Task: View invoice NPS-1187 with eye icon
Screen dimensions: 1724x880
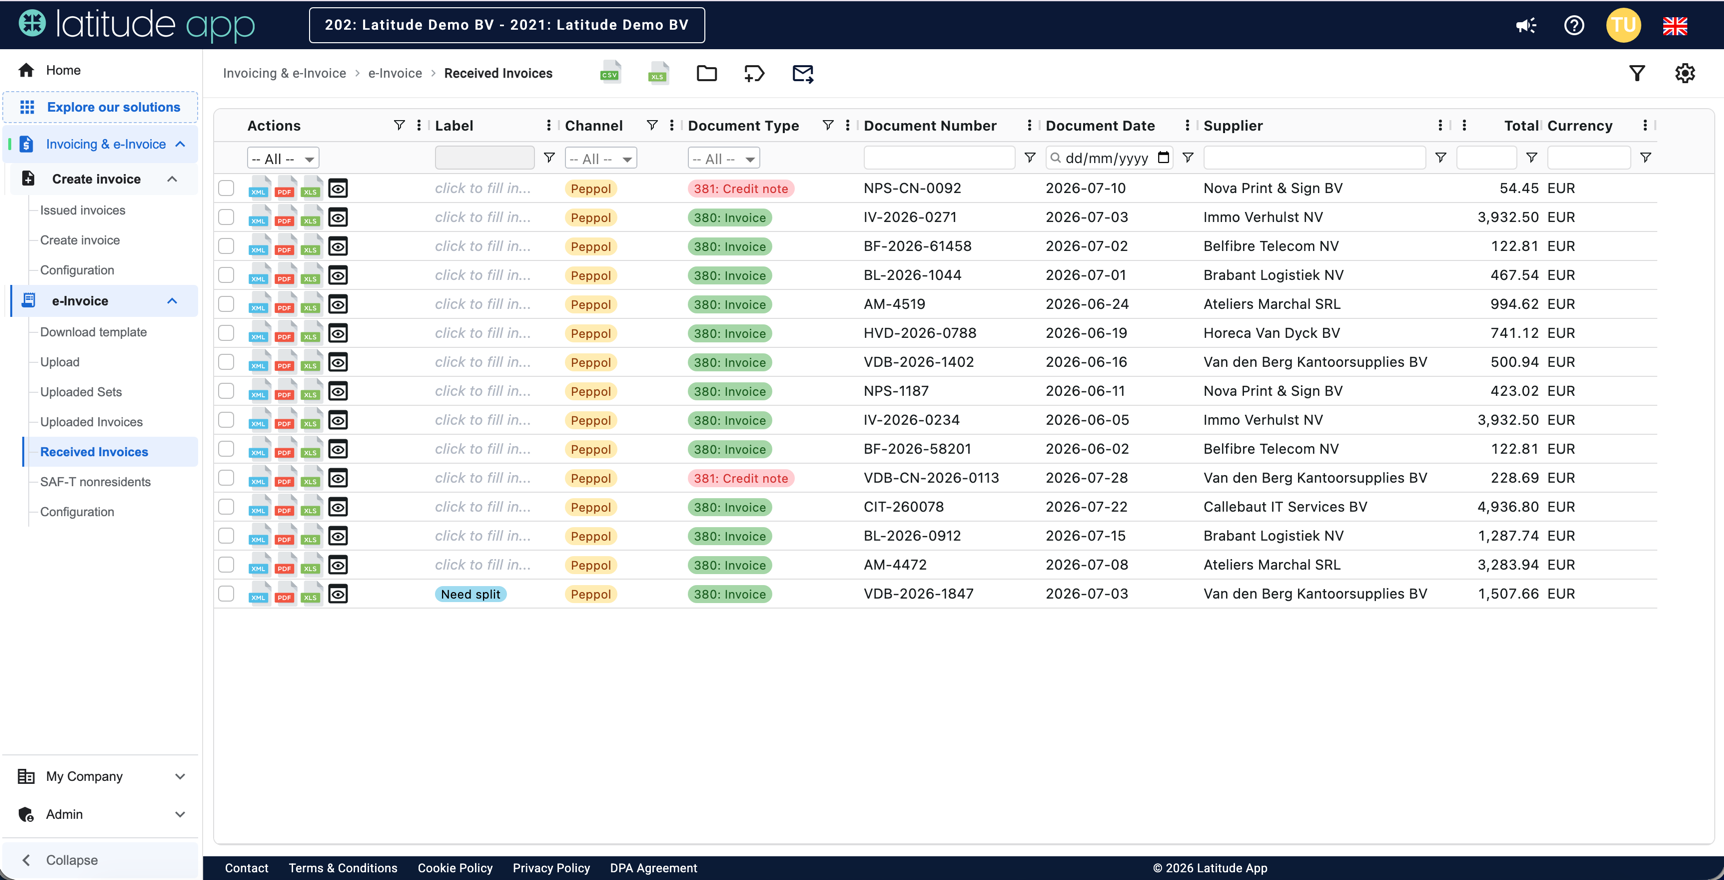Action: tap(338, 391)
